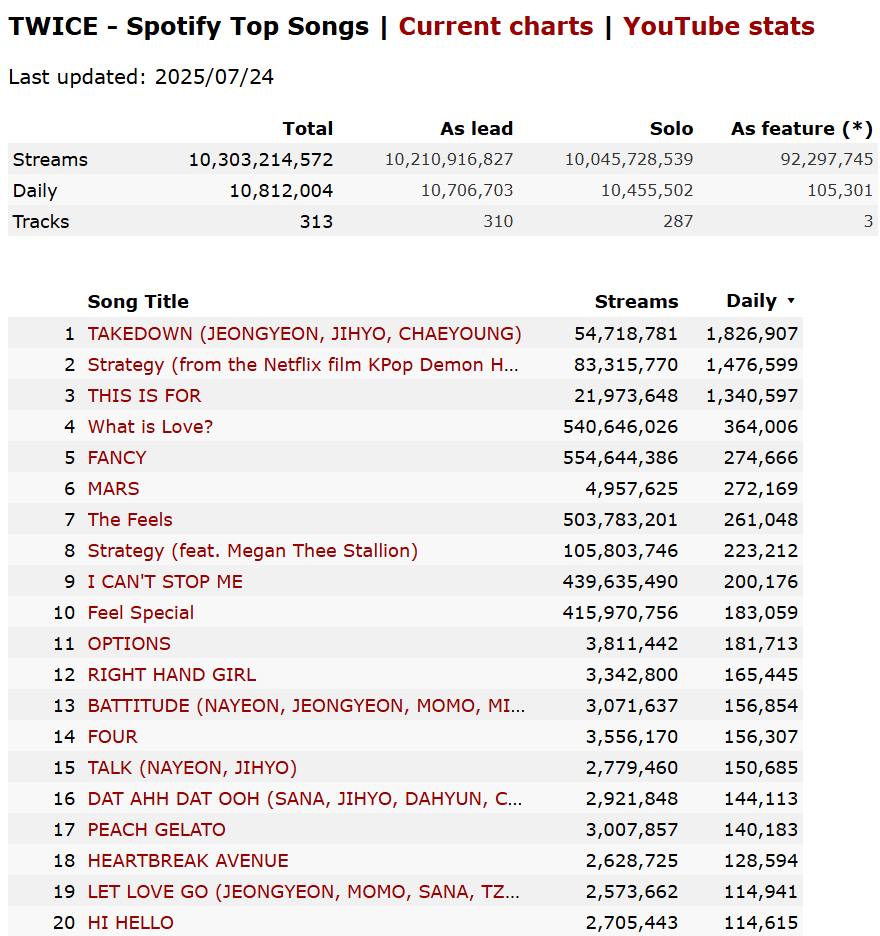Click I CAN'T STOP ME link
The width and height of the screenshot is (880, 936).
tap(165, 582)
